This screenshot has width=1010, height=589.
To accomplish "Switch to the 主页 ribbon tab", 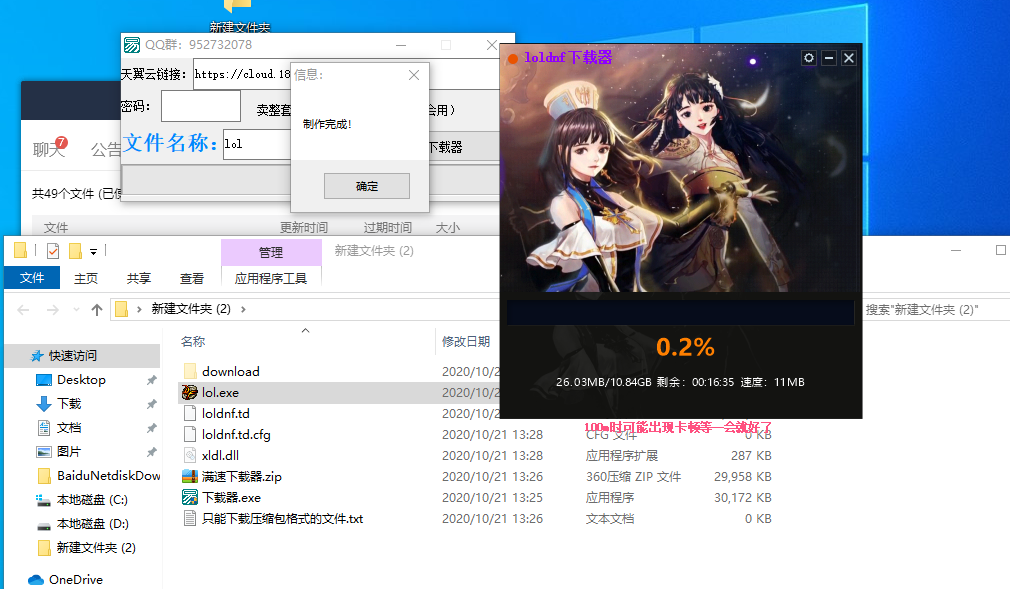I will (x=86, y=278).
